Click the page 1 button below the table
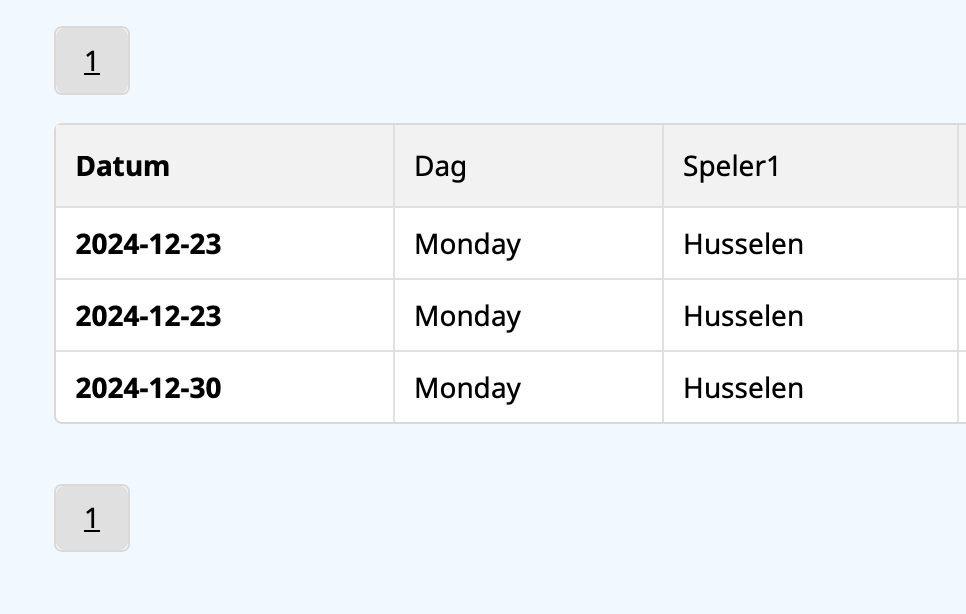The width and height of the screenshot is (966, 614). 91,518
